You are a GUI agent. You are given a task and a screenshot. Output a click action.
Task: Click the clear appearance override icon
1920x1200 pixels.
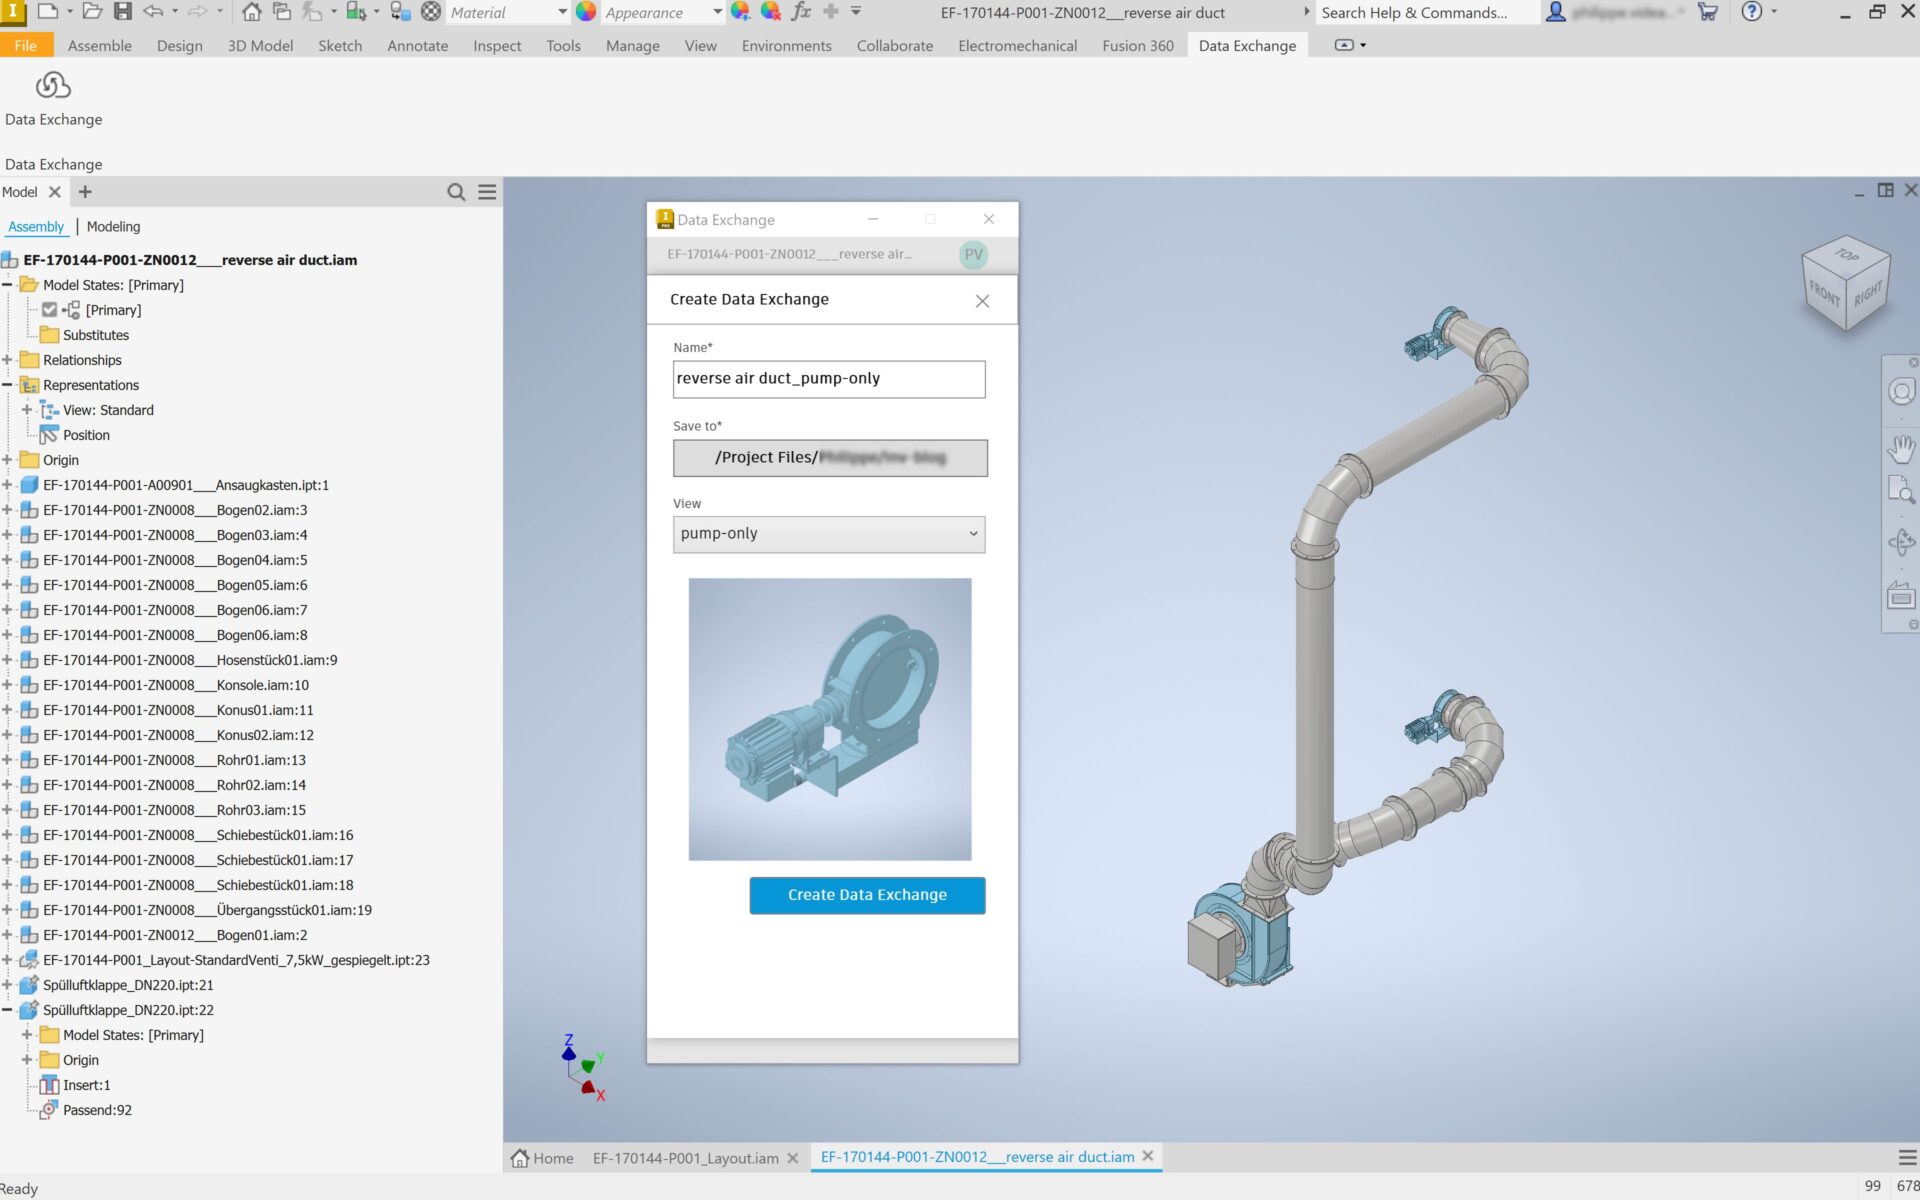[771, 12]
